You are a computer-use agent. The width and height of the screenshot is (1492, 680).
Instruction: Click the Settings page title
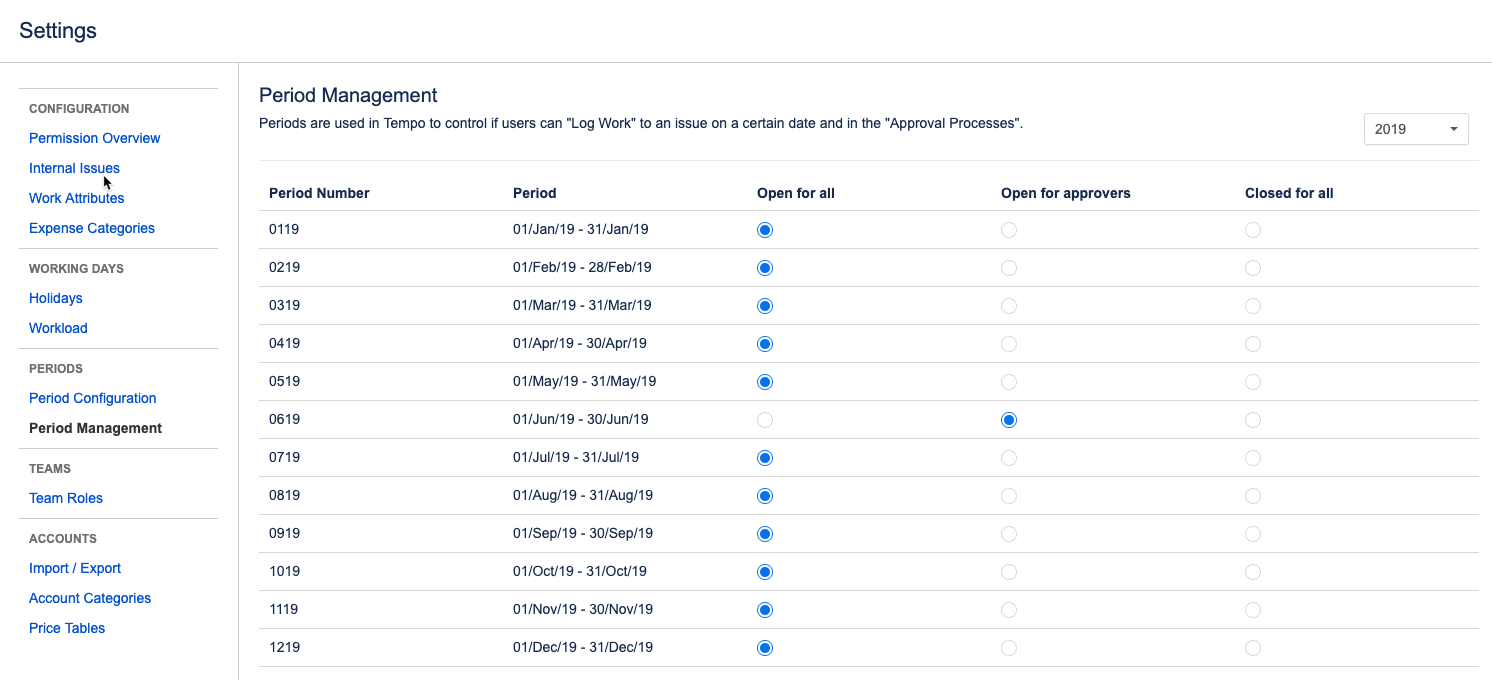point(57,31)
